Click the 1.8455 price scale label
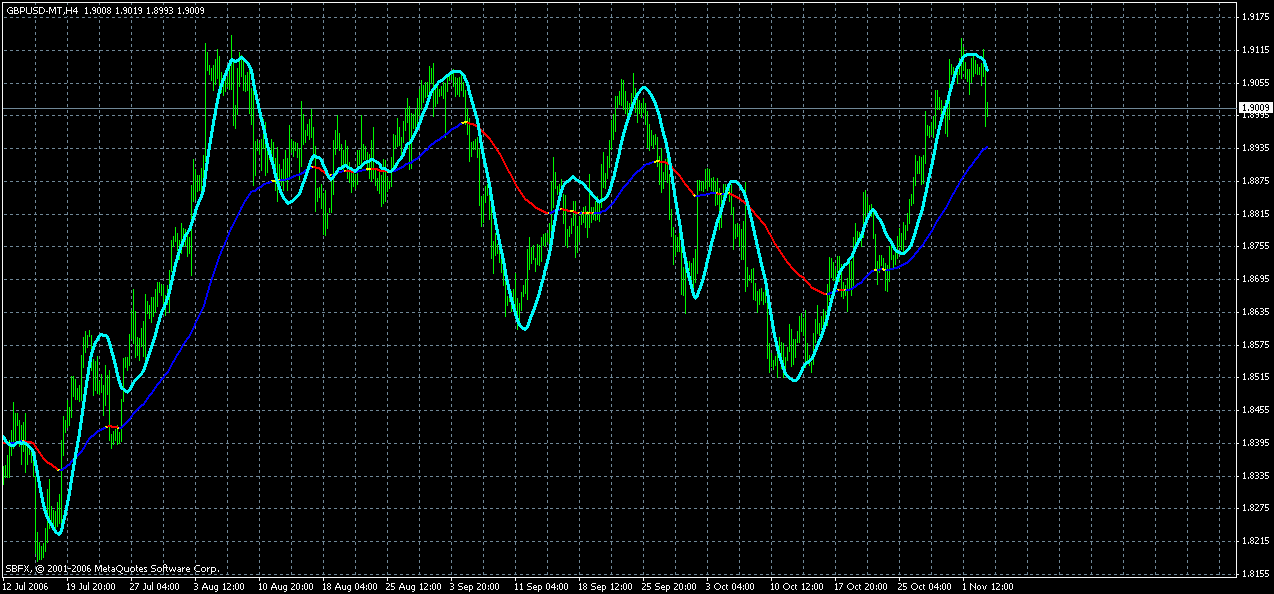This screenshot has height=594, width=1274. click(x=1255, y=410)
